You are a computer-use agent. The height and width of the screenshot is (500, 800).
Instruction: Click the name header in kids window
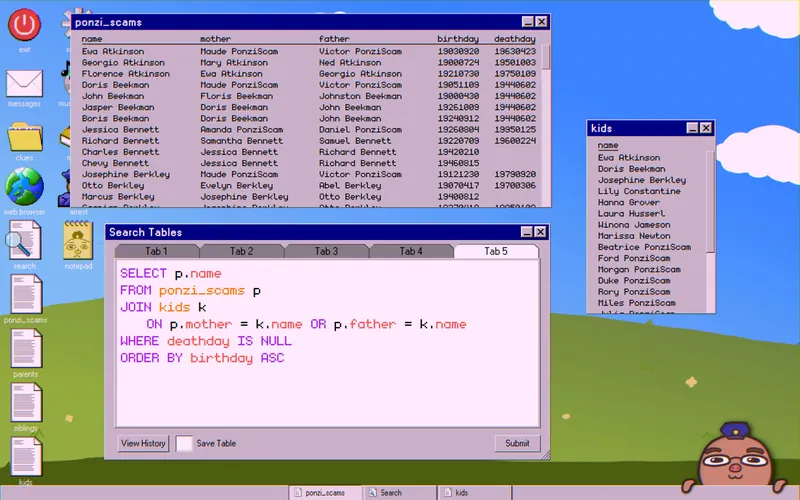(x=608, y=145)
